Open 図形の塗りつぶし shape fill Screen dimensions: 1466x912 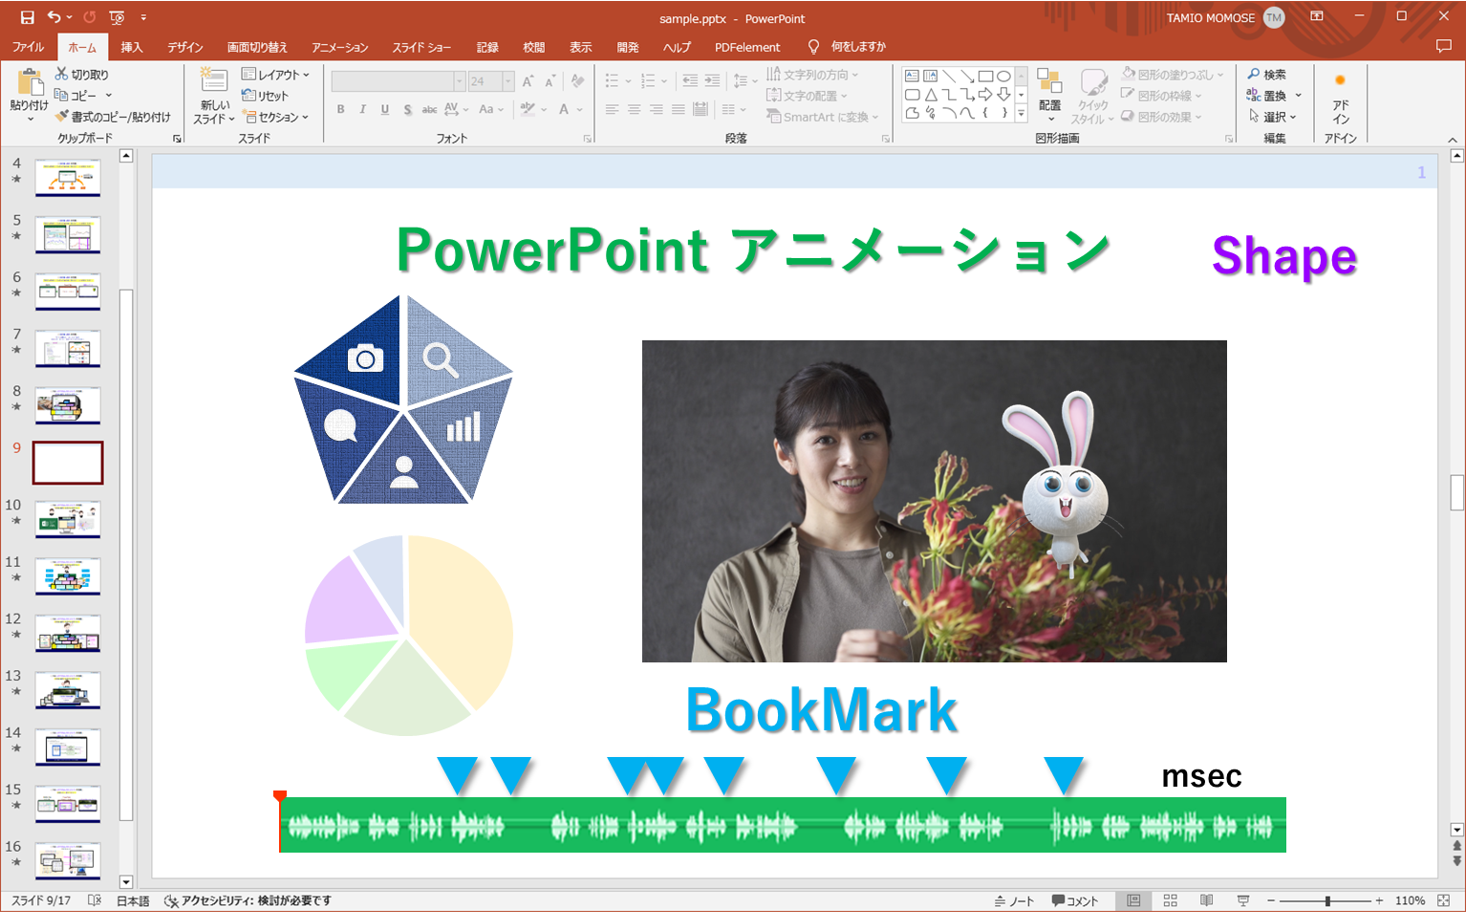(x=1172, y=74)
